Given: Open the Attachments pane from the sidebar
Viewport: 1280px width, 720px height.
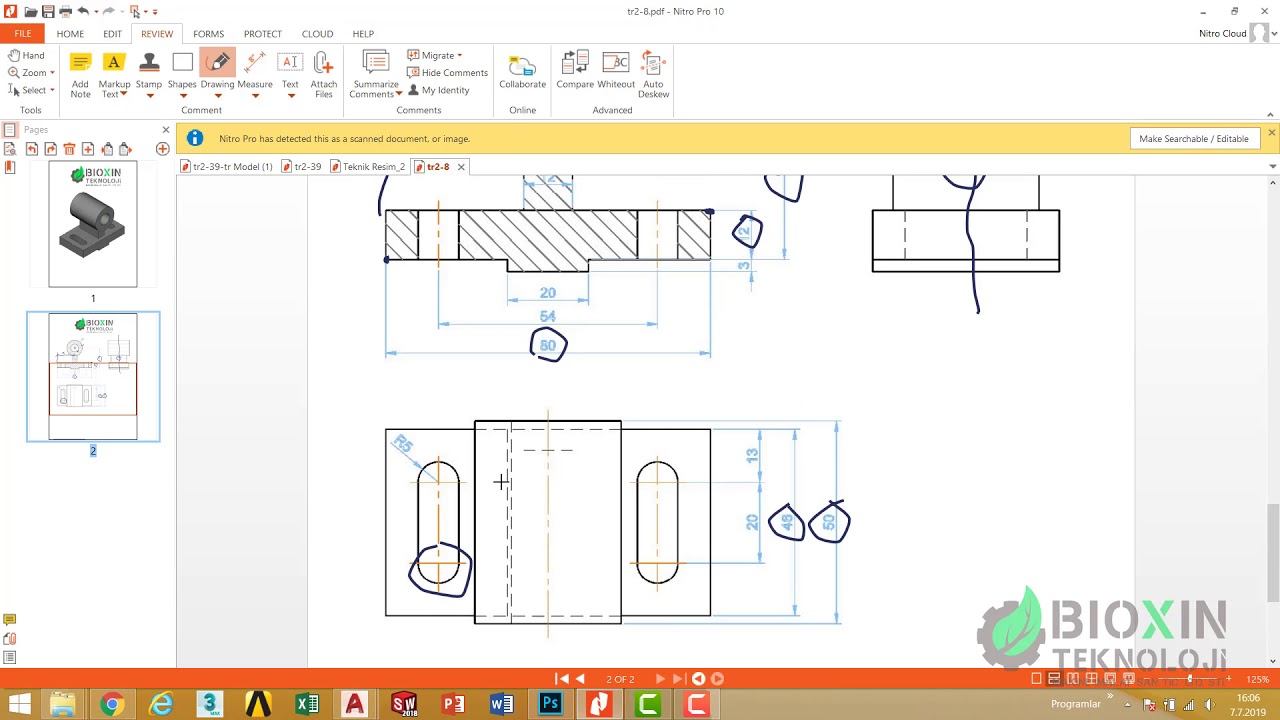Looking at the screenshot, I should point(9,639).
